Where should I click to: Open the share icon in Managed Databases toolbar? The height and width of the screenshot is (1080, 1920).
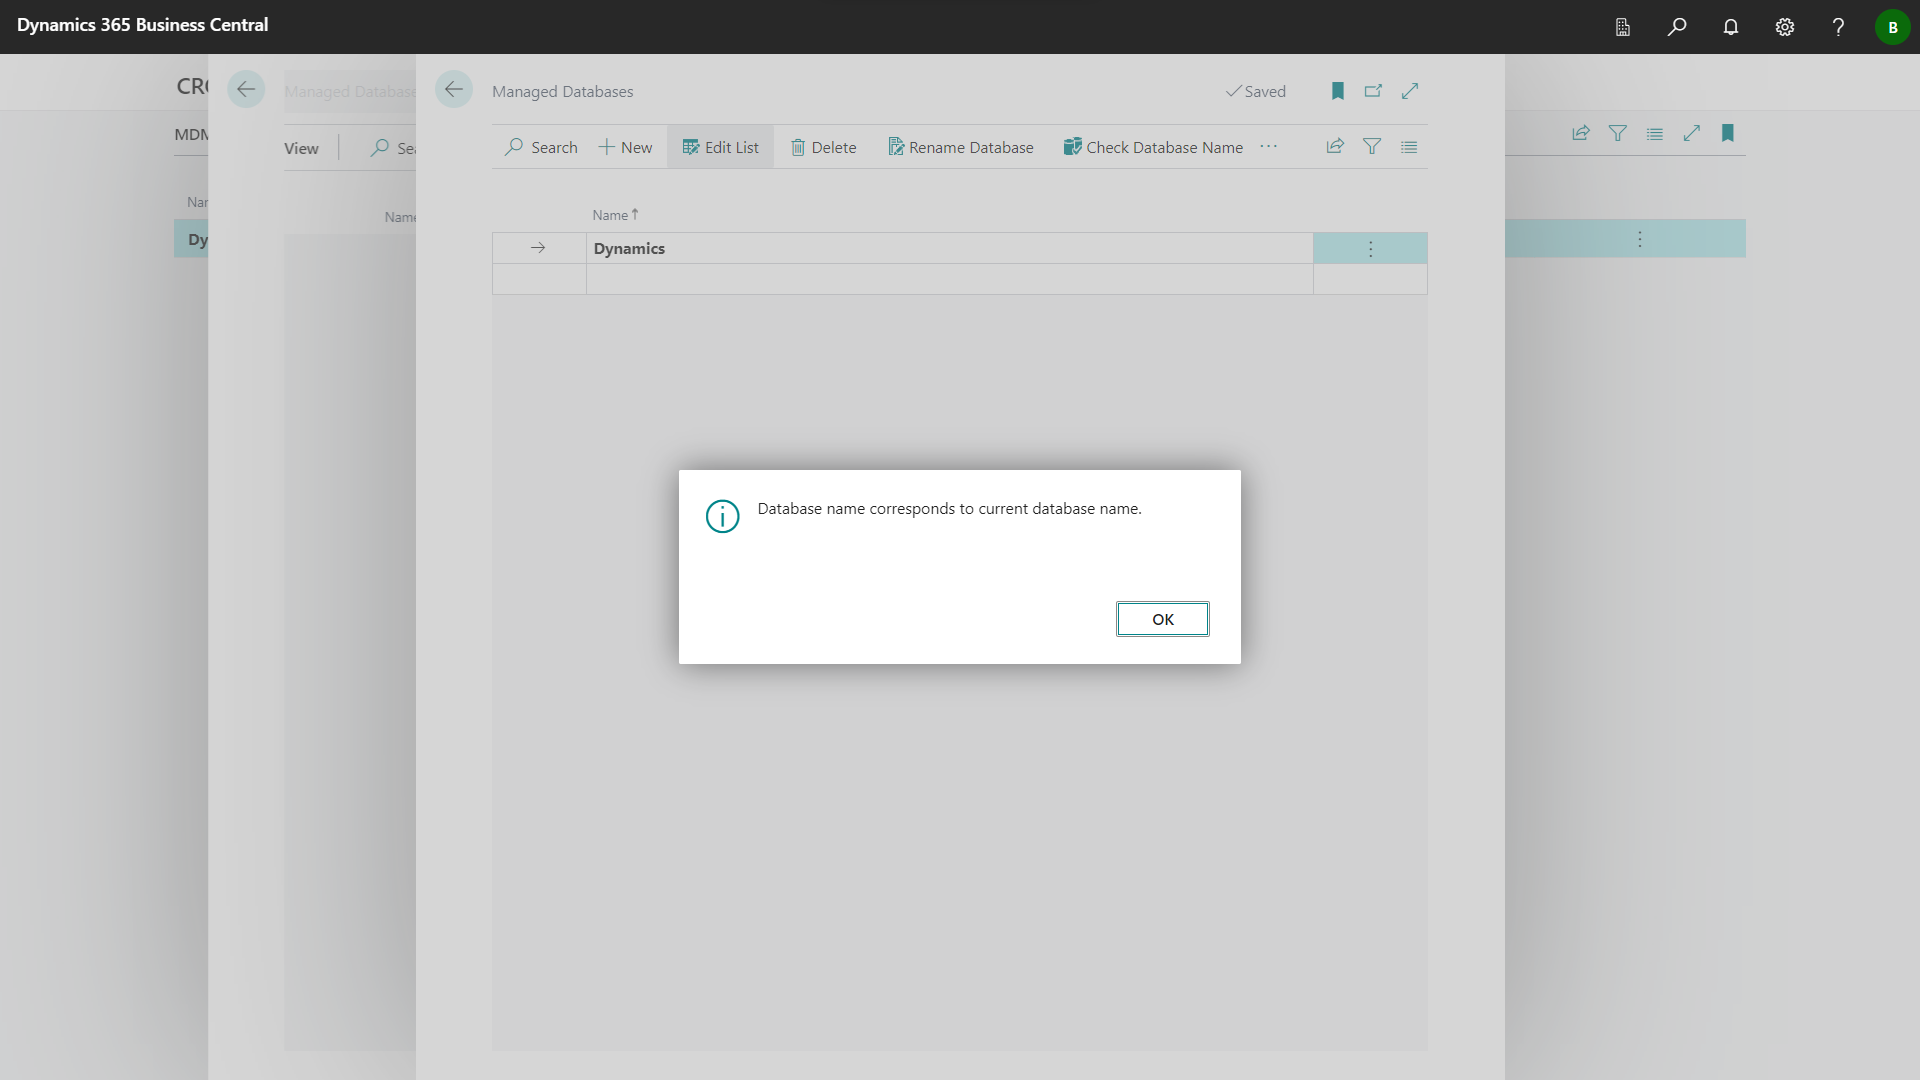click(1335, 146)
